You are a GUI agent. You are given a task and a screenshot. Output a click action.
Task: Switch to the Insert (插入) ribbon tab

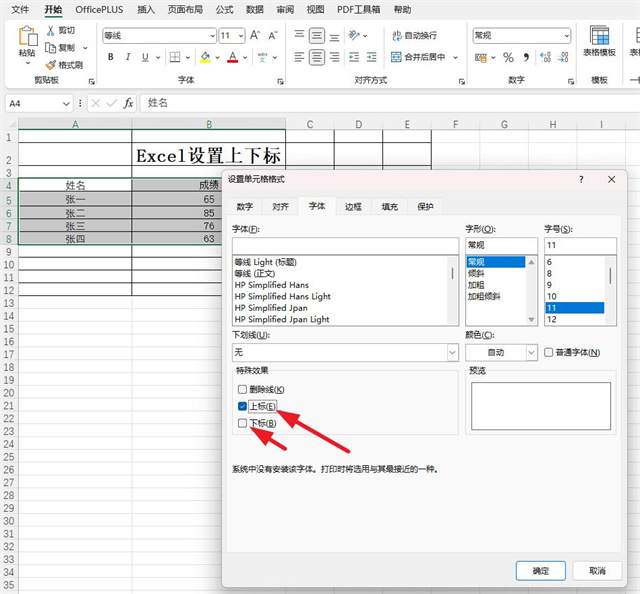146,9
